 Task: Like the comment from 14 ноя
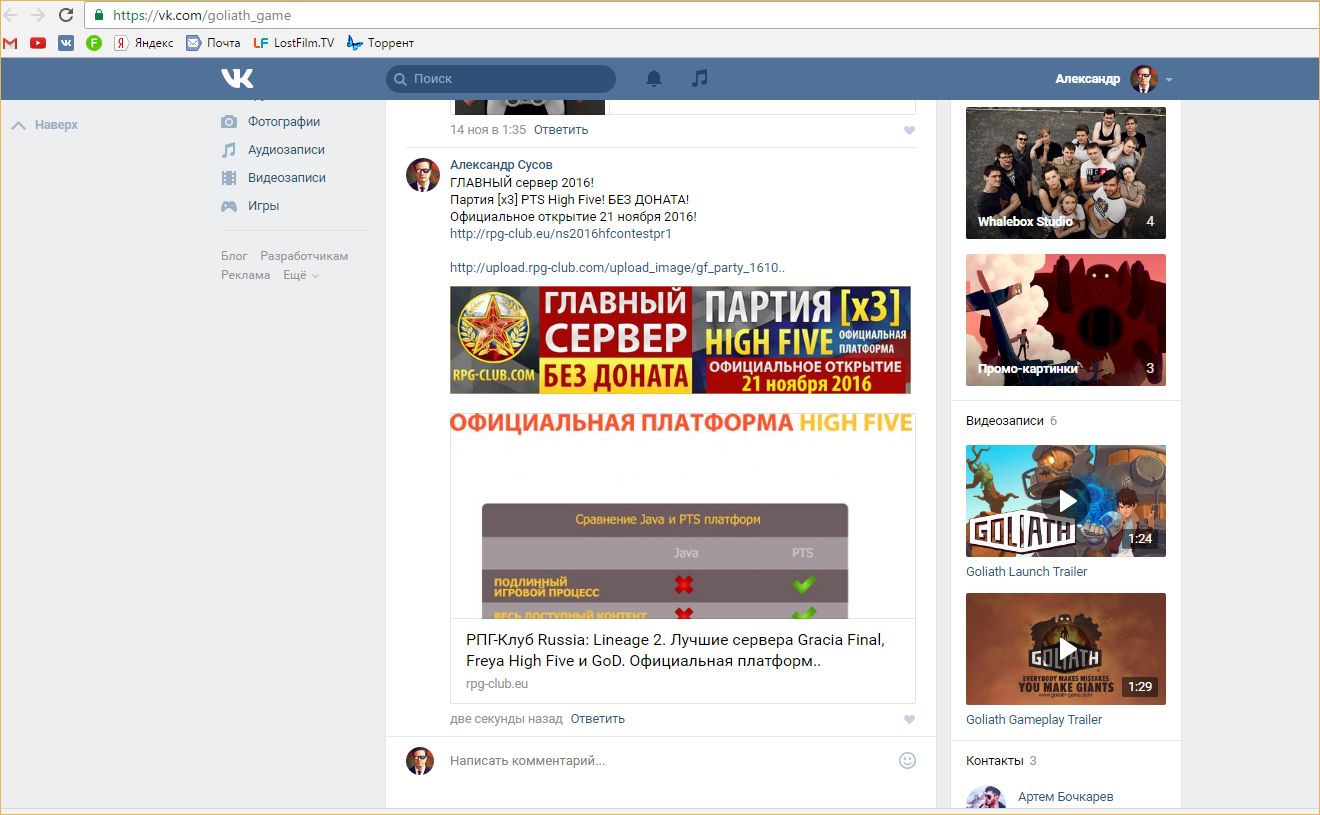909,130
